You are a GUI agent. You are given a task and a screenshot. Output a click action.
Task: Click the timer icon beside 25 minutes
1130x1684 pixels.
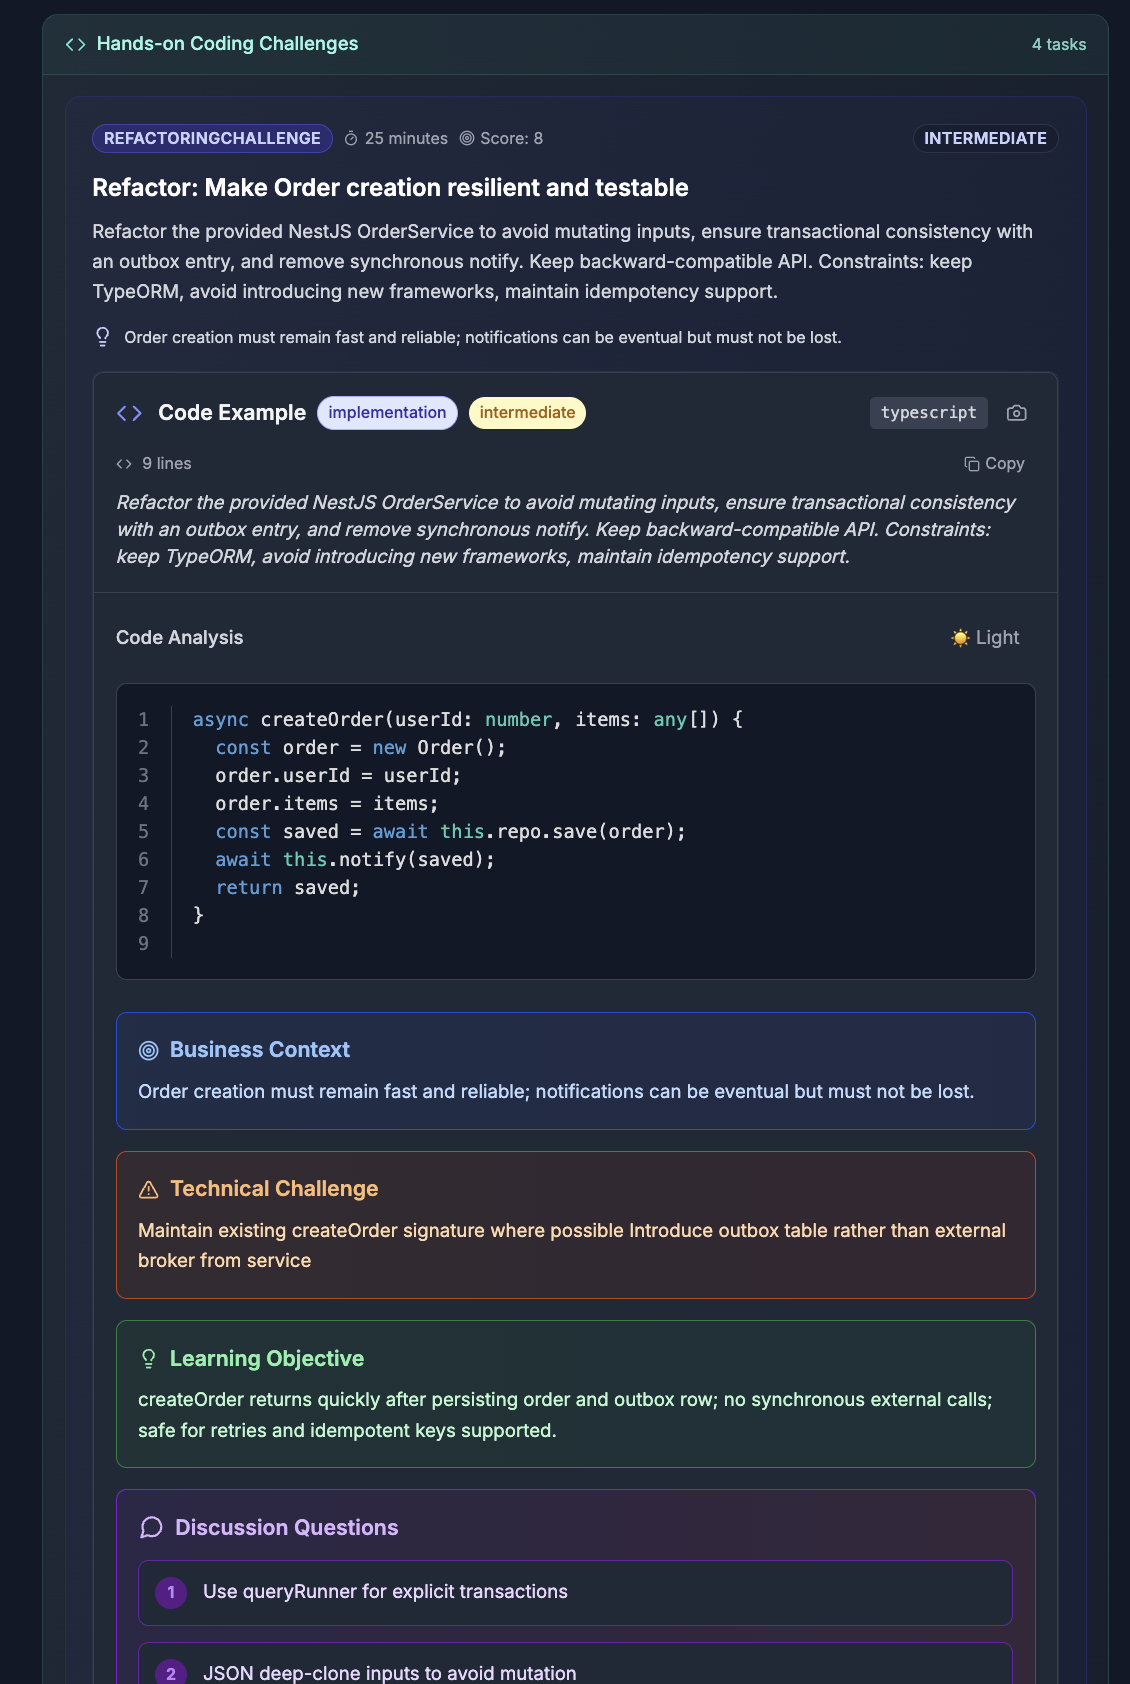pyautogui.click(x=349, y=138)
